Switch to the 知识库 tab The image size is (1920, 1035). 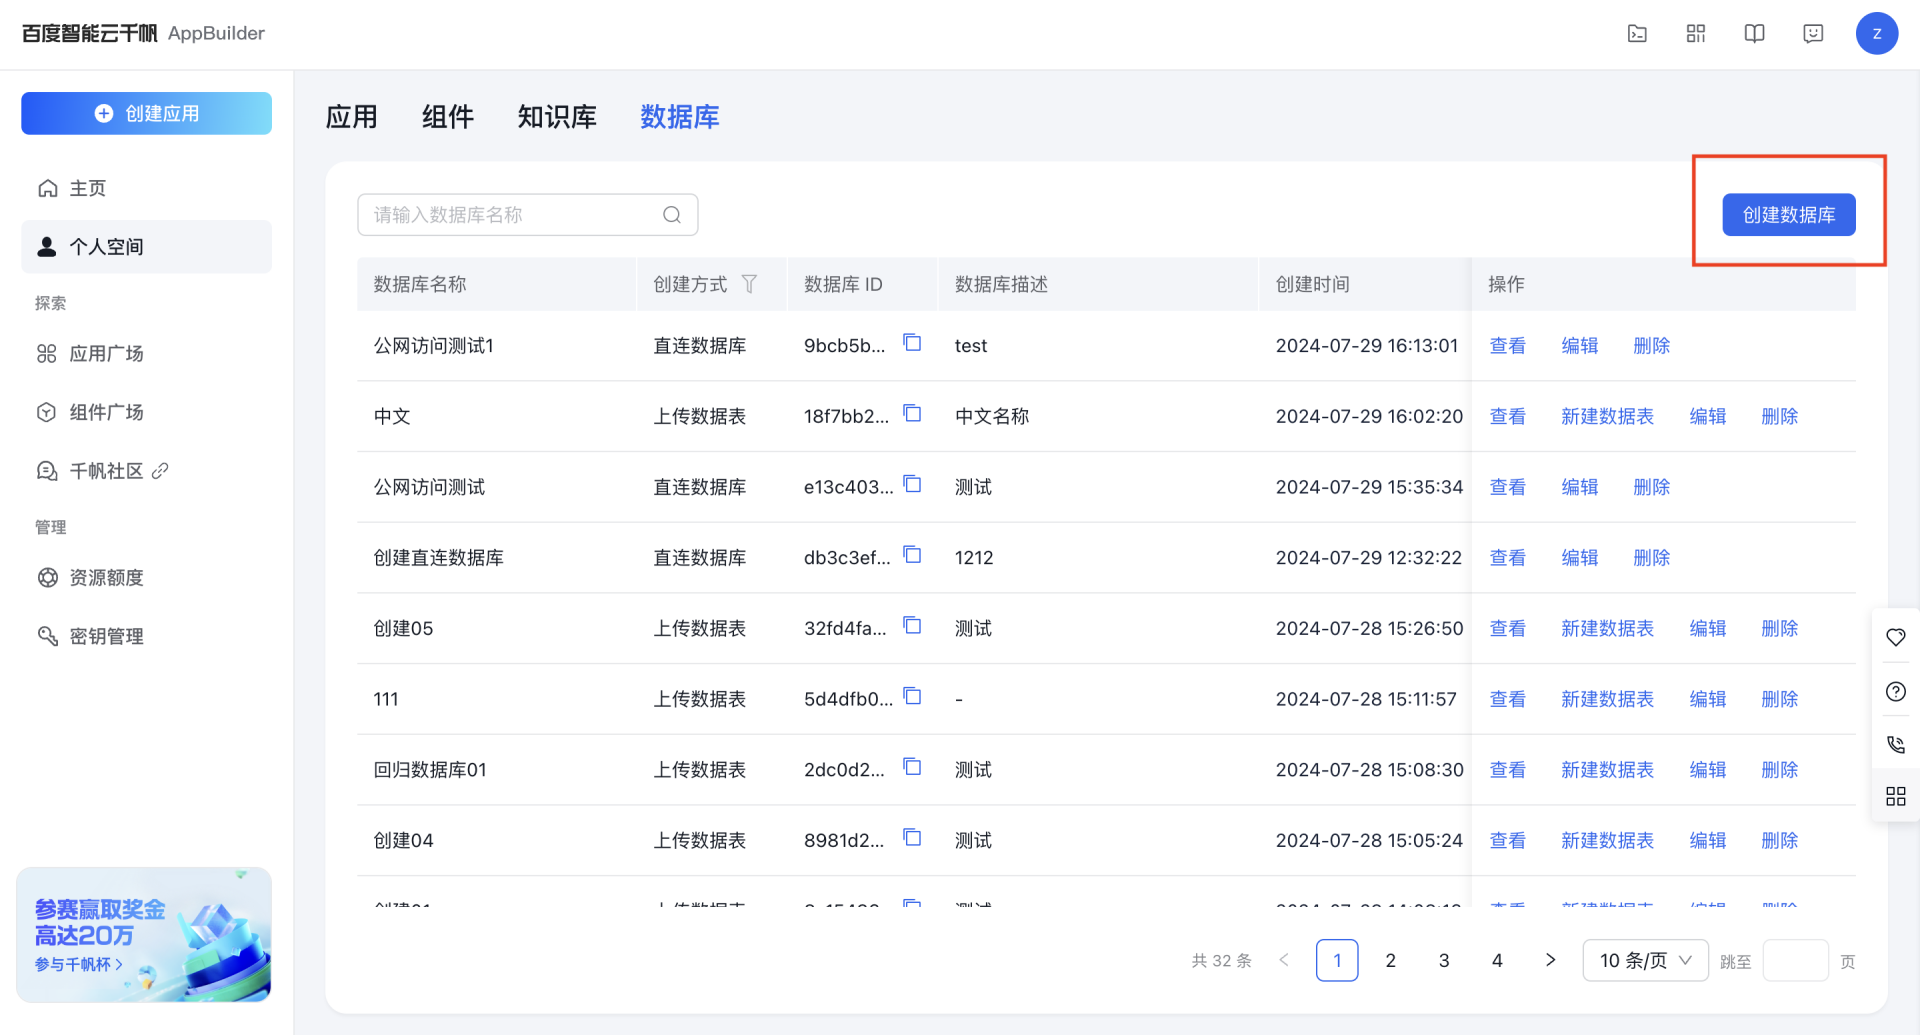tap(557, 117)
